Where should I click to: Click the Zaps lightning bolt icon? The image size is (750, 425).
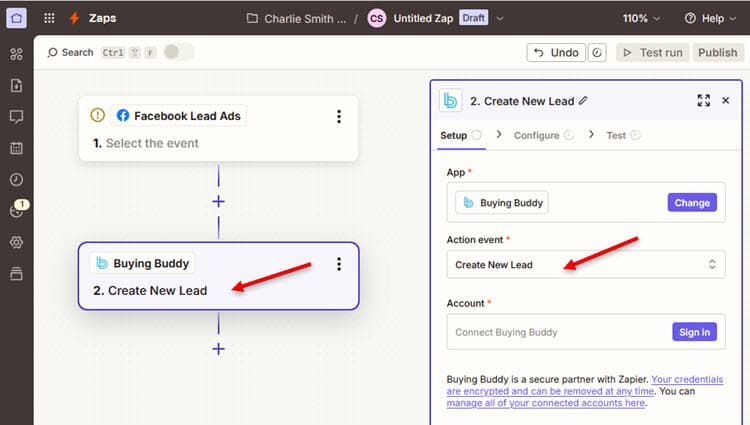tap(74, 18)
